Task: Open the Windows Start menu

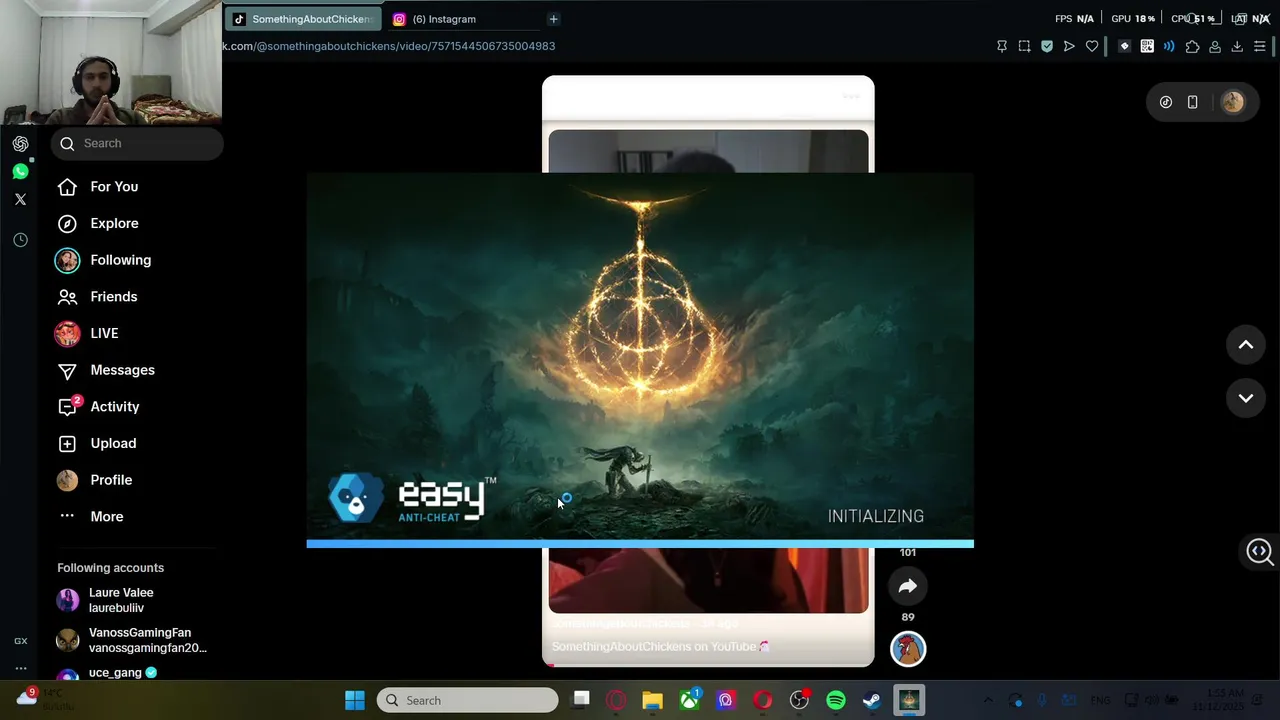Action: 355,700
